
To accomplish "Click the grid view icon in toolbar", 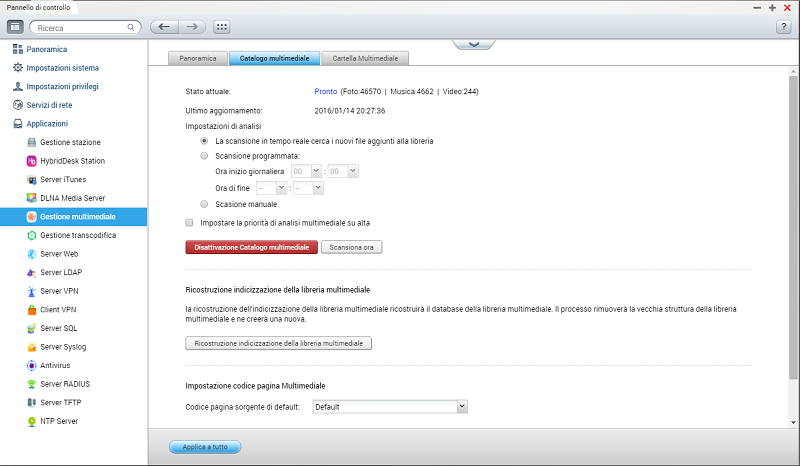I will pos(222,27).
